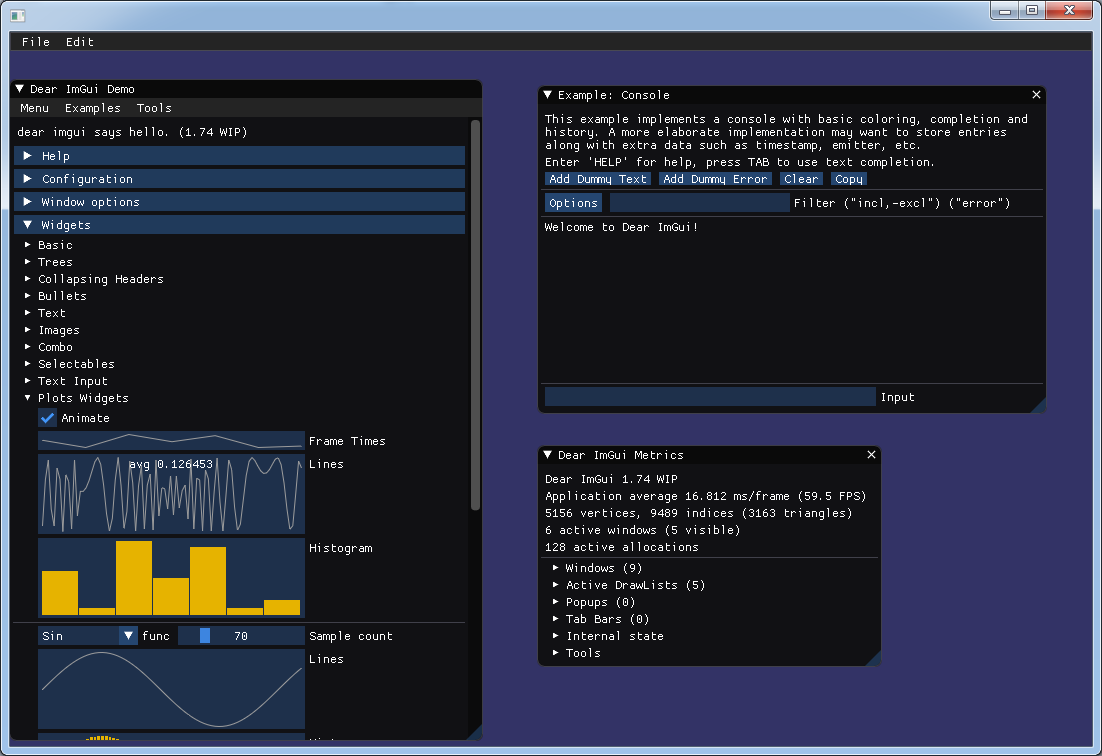Collapse the Example: Console window triangle
This screenshot has height=756, width=1102.
click(x=547, y=95)
